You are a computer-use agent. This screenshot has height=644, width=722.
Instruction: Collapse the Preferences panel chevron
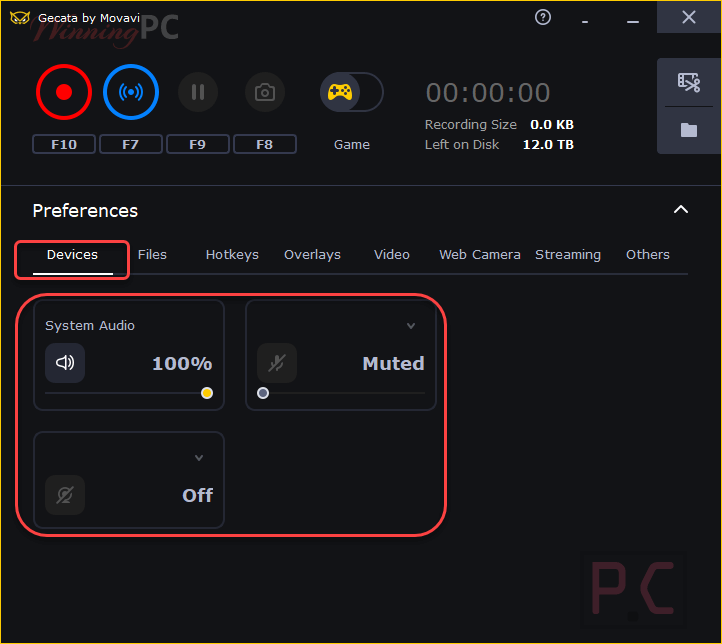click(x=681, y=210)
